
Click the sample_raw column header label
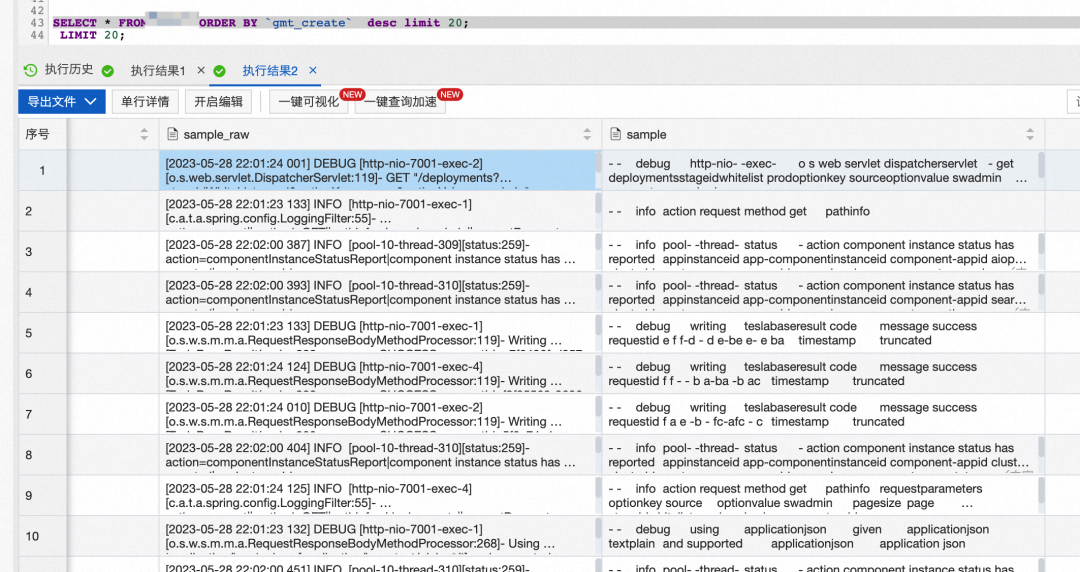216,134
